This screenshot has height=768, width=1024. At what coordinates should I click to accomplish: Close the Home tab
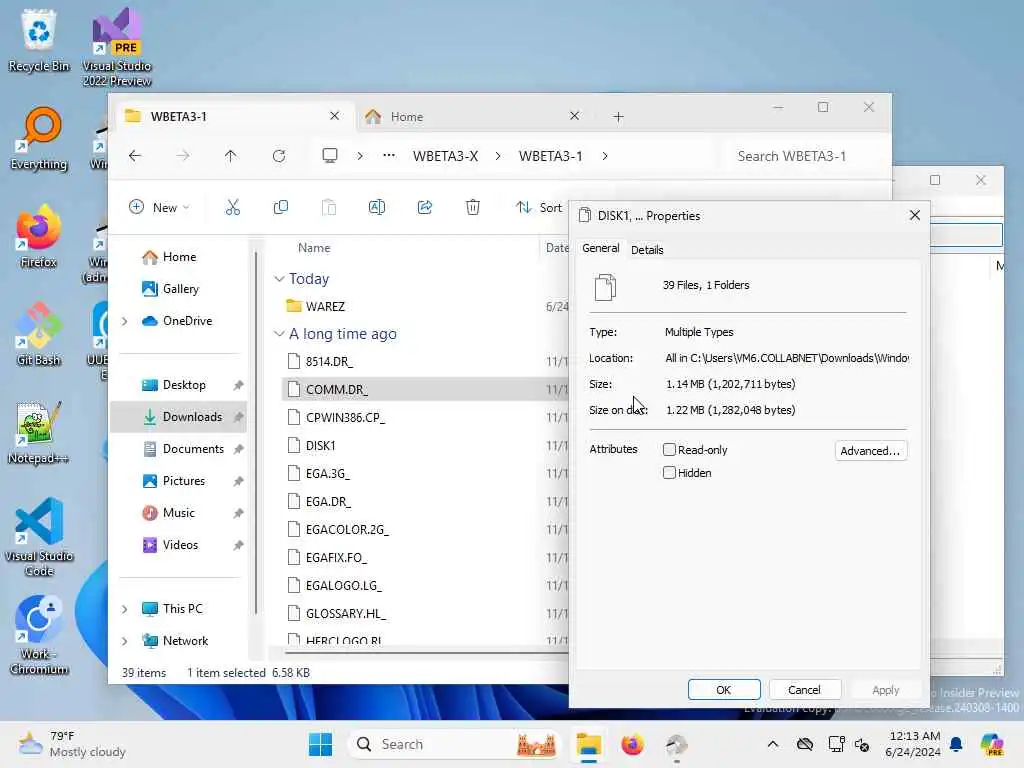click(x=575, y=116)
